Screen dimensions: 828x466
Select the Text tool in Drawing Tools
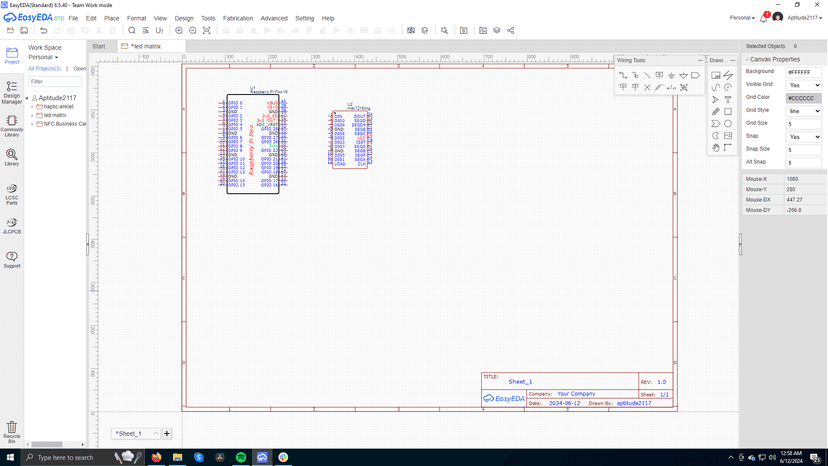(x=728, y=100)
